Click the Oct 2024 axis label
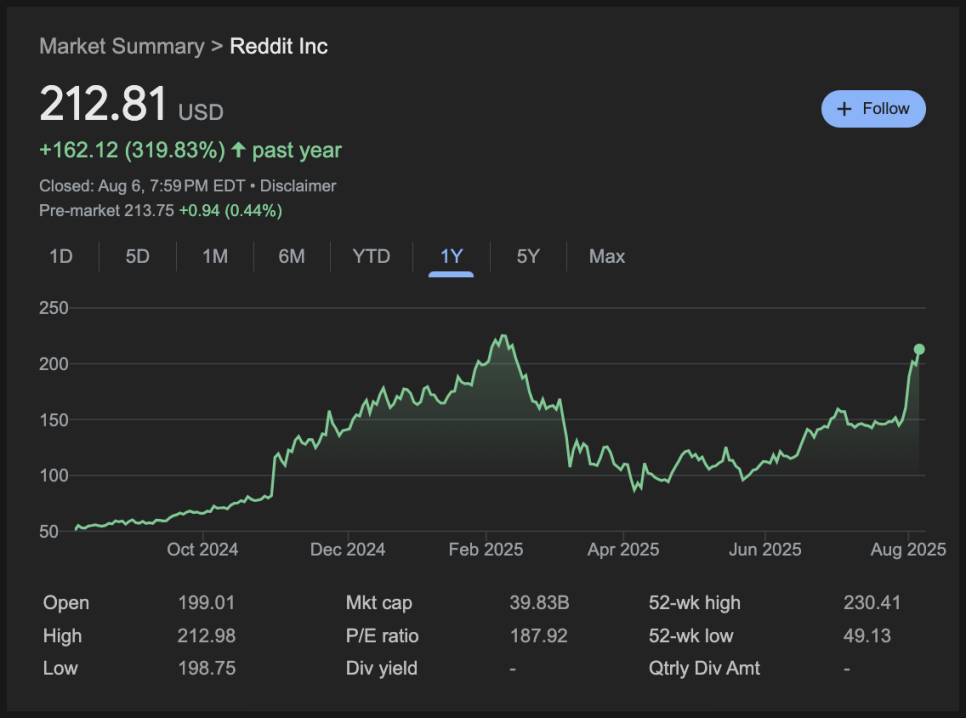Screen dimensions: 966x718 click(x=202, y=549)
